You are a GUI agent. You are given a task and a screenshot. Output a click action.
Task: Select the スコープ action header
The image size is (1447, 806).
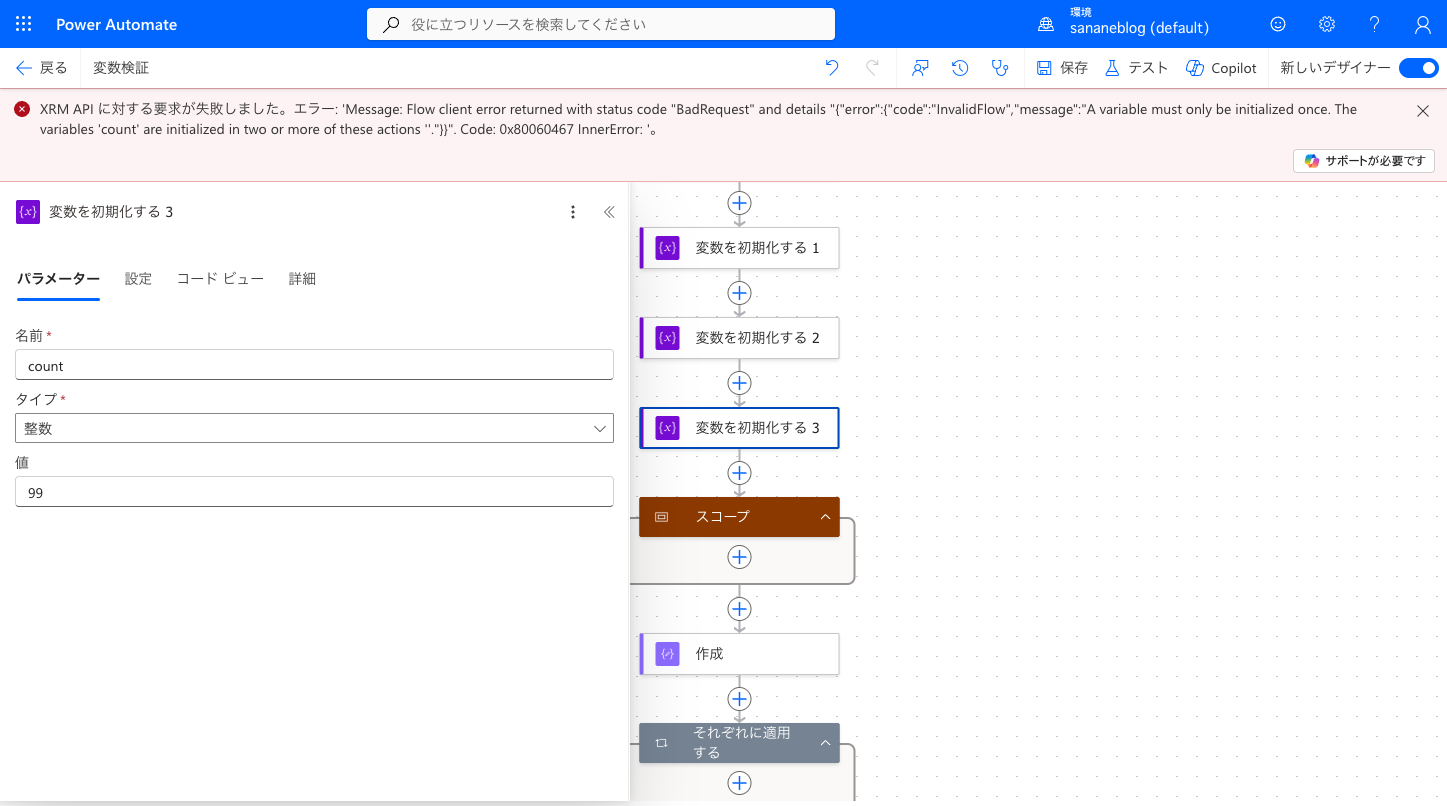click(x=739, y=517)
